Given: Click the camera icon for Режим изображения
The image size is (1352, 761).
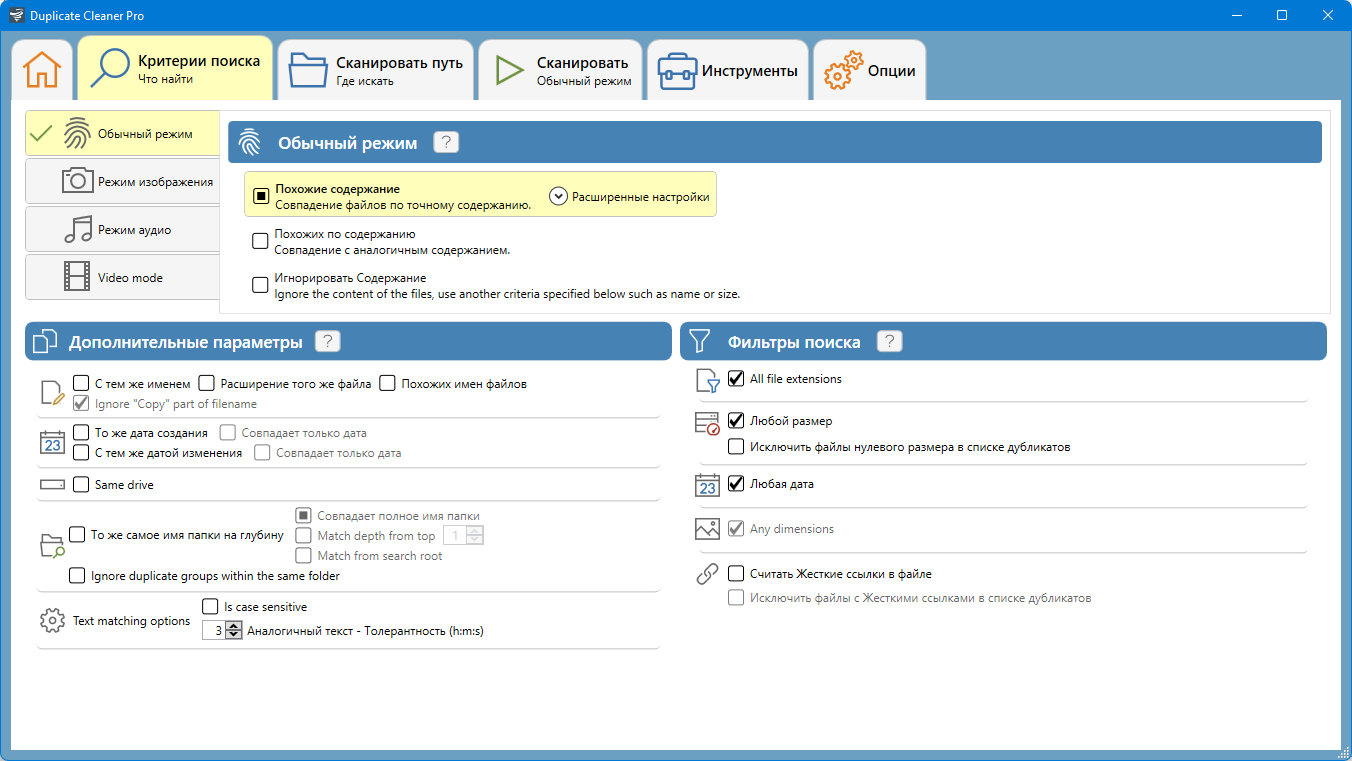Looking at the screenshot, I should click(77, 181).
